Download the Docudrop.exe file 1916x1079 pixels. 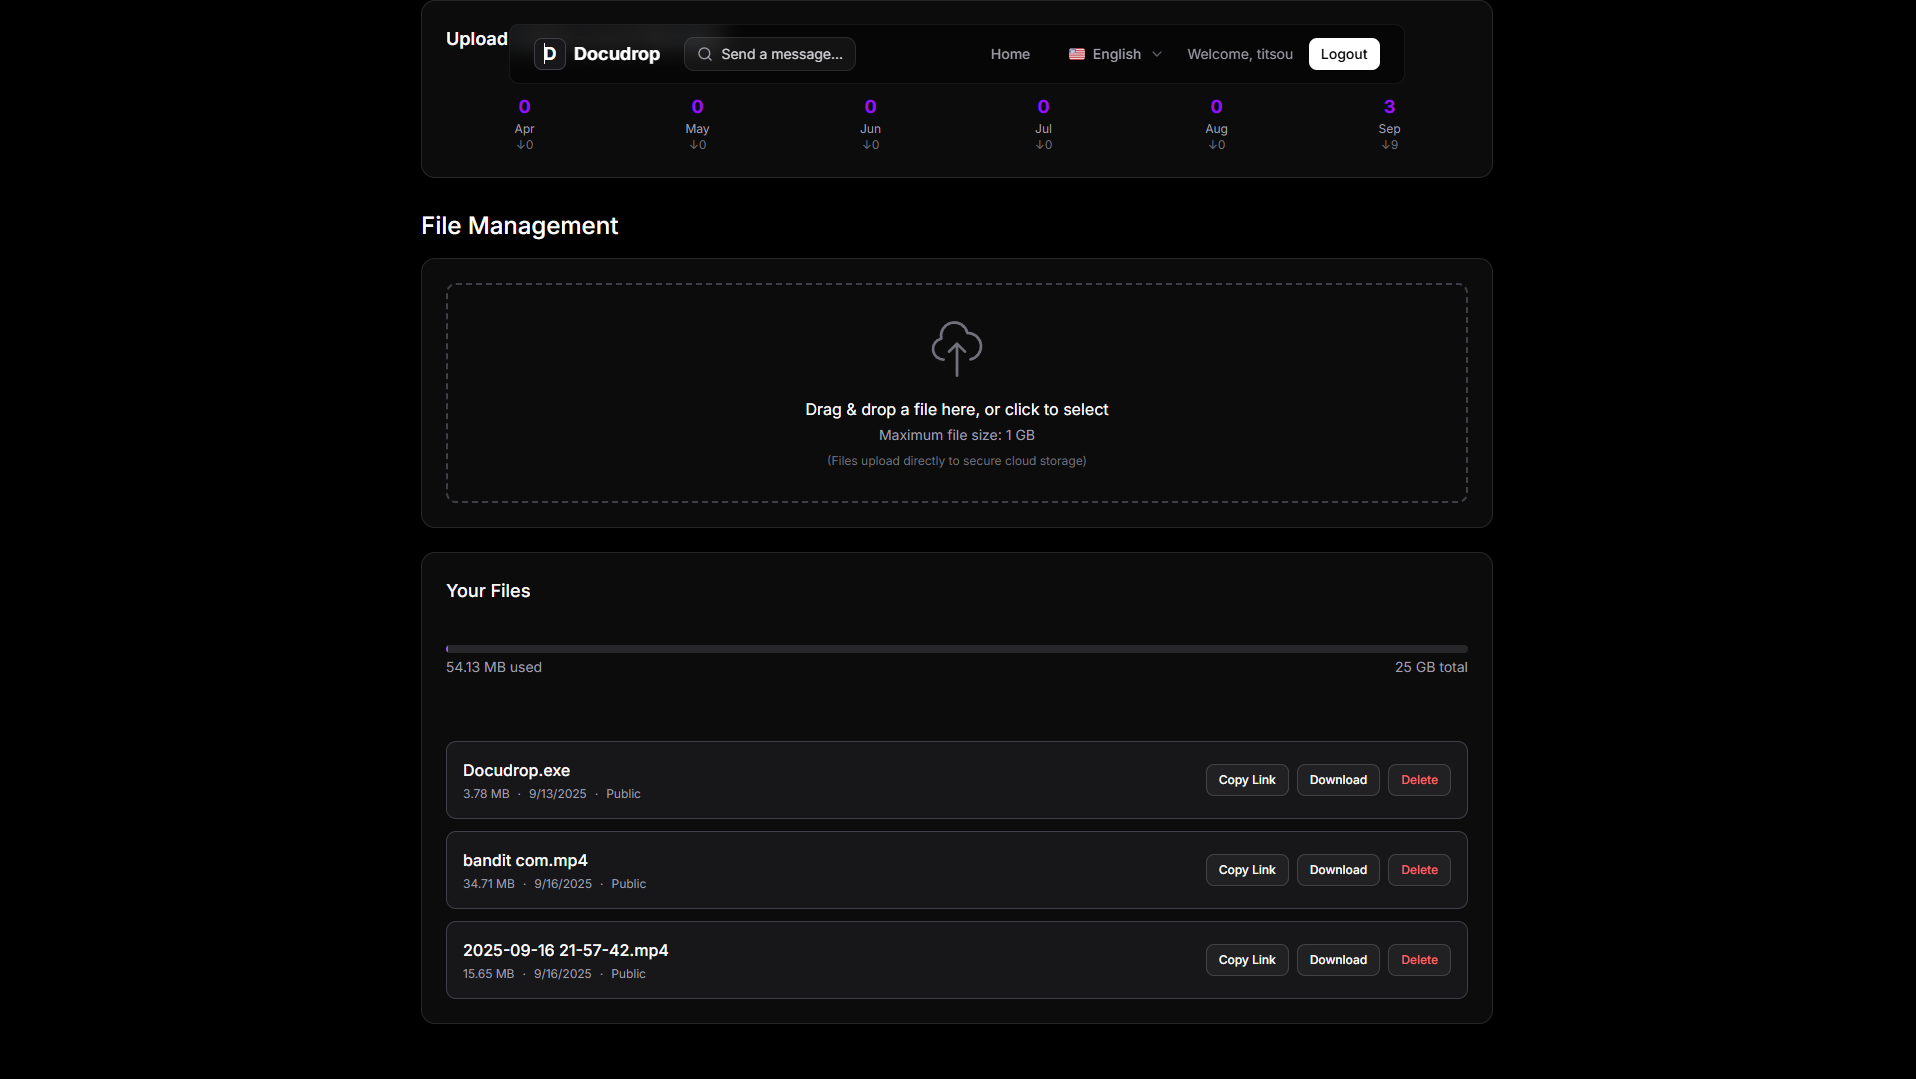(x=1338, y=780)
